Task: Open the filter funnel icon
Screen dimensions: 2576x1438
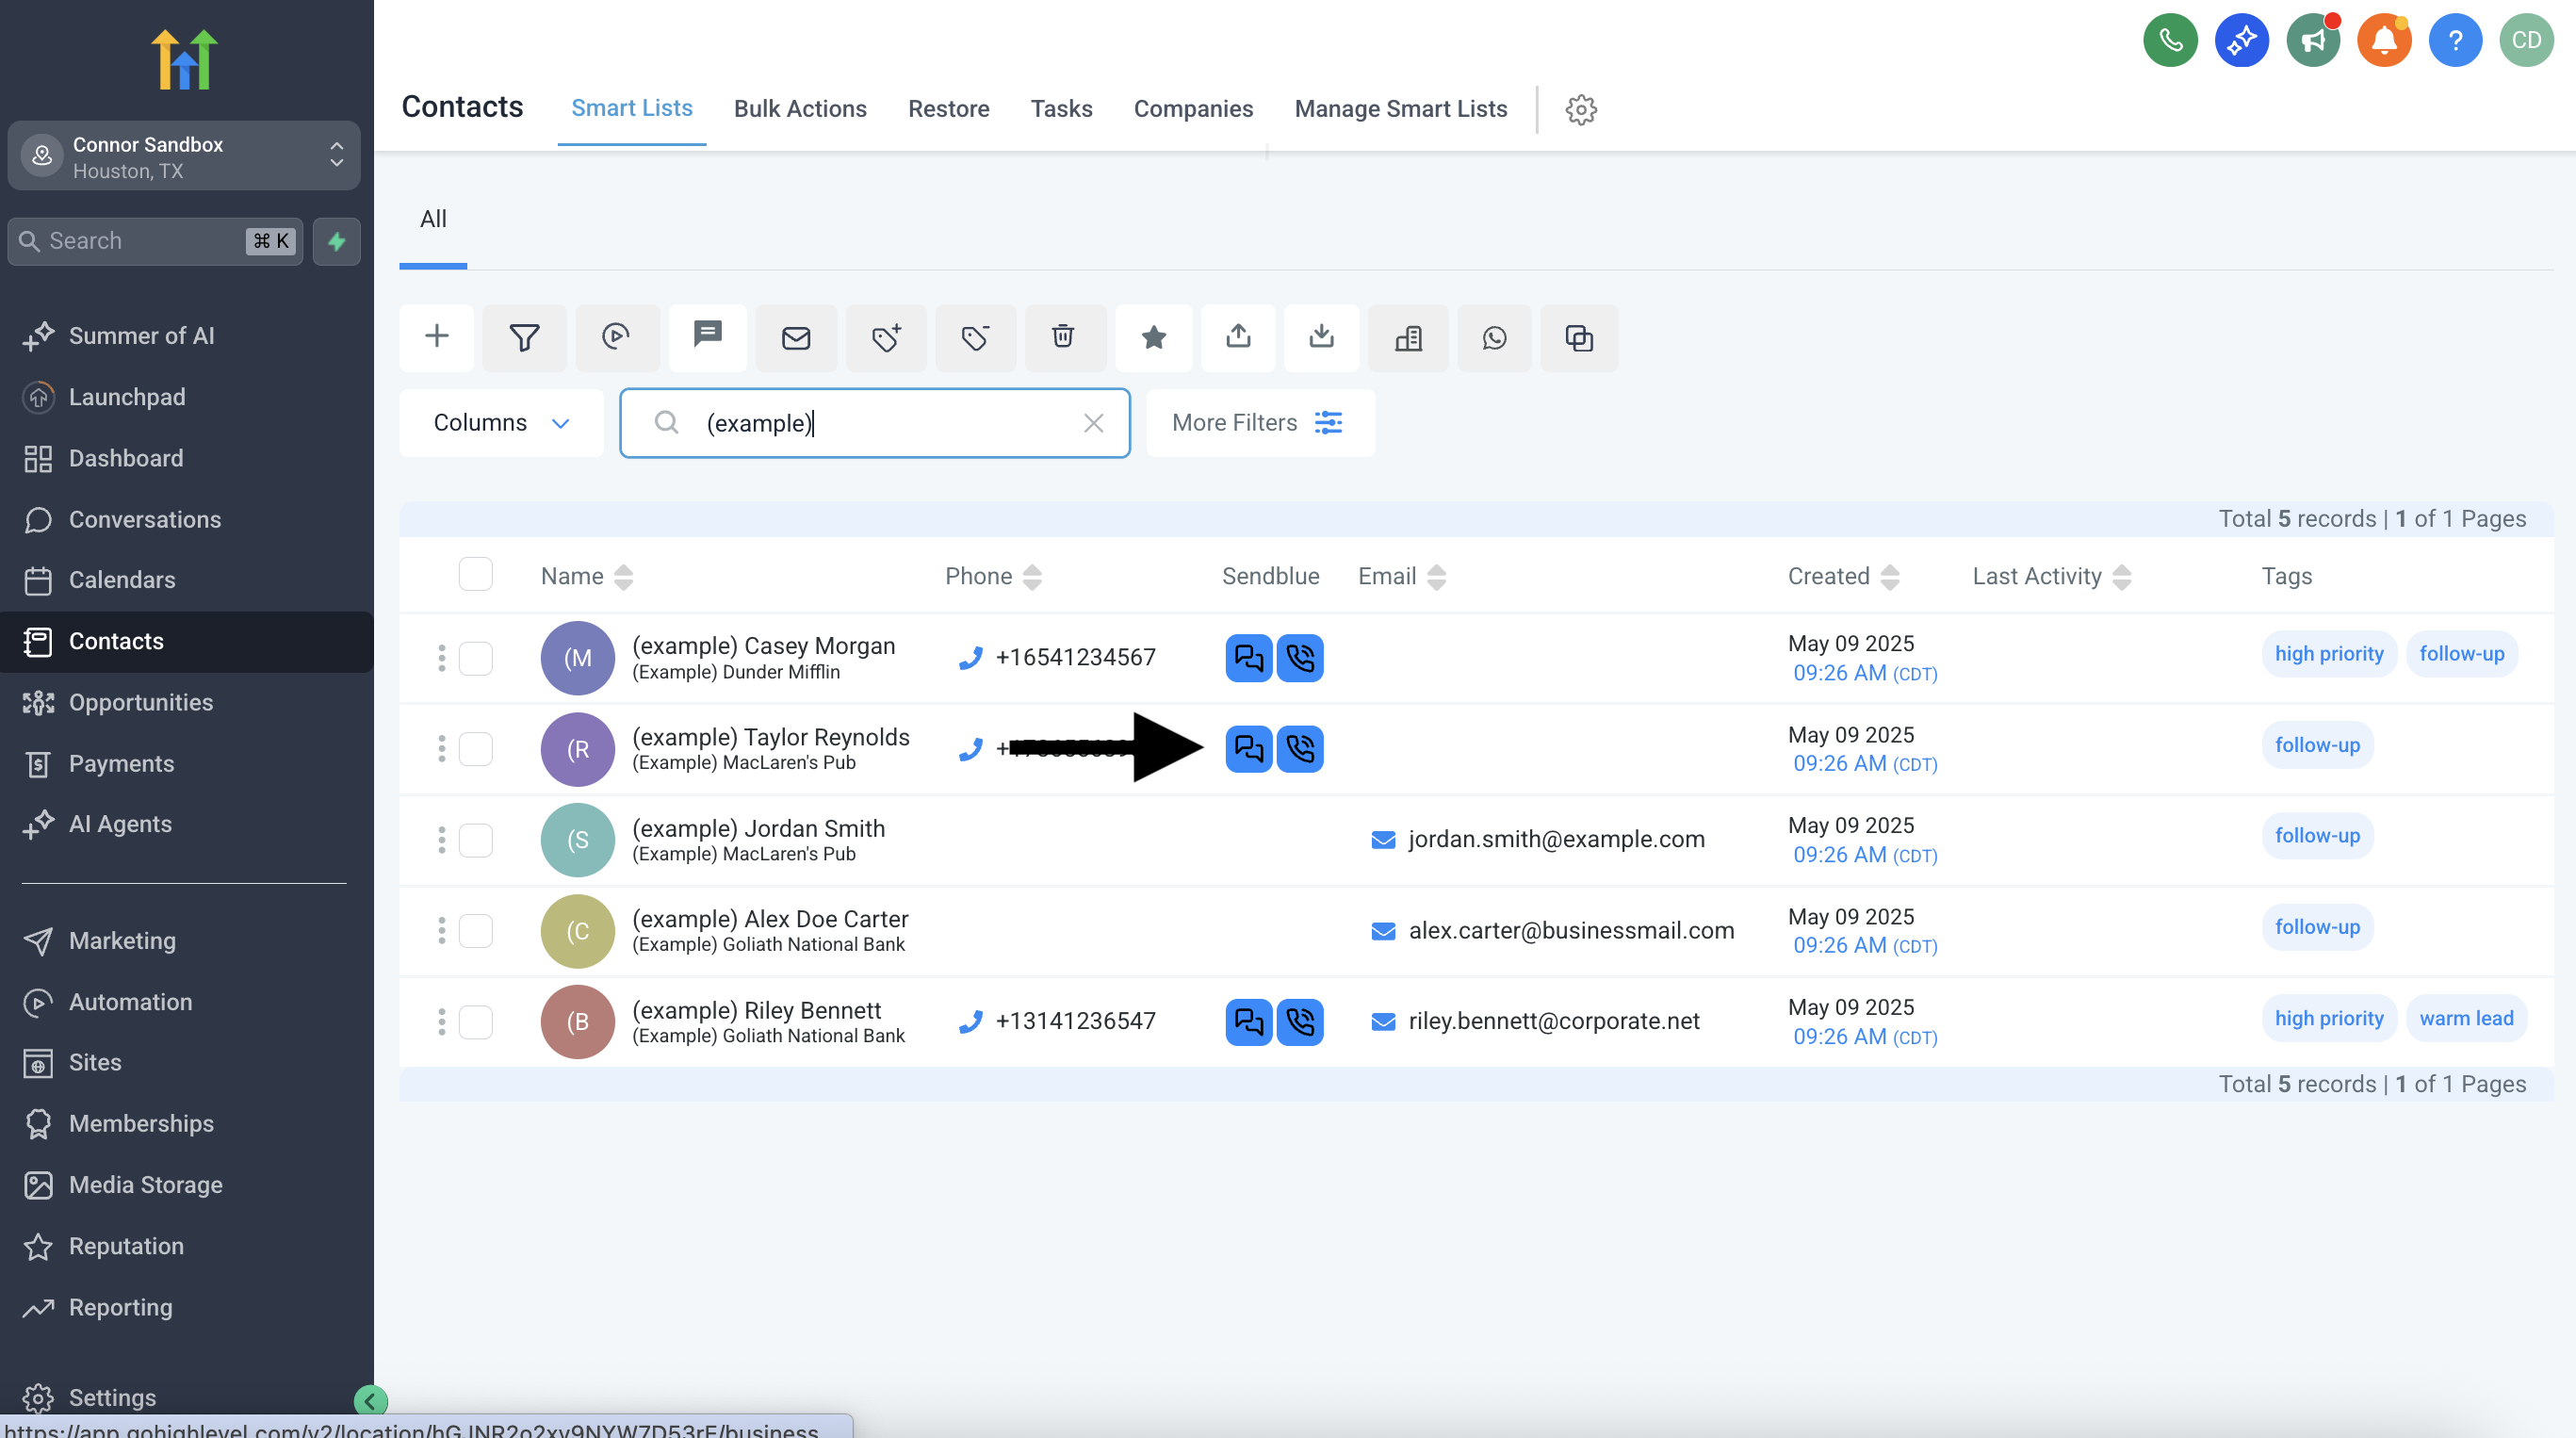Action: tap(524, 337)
